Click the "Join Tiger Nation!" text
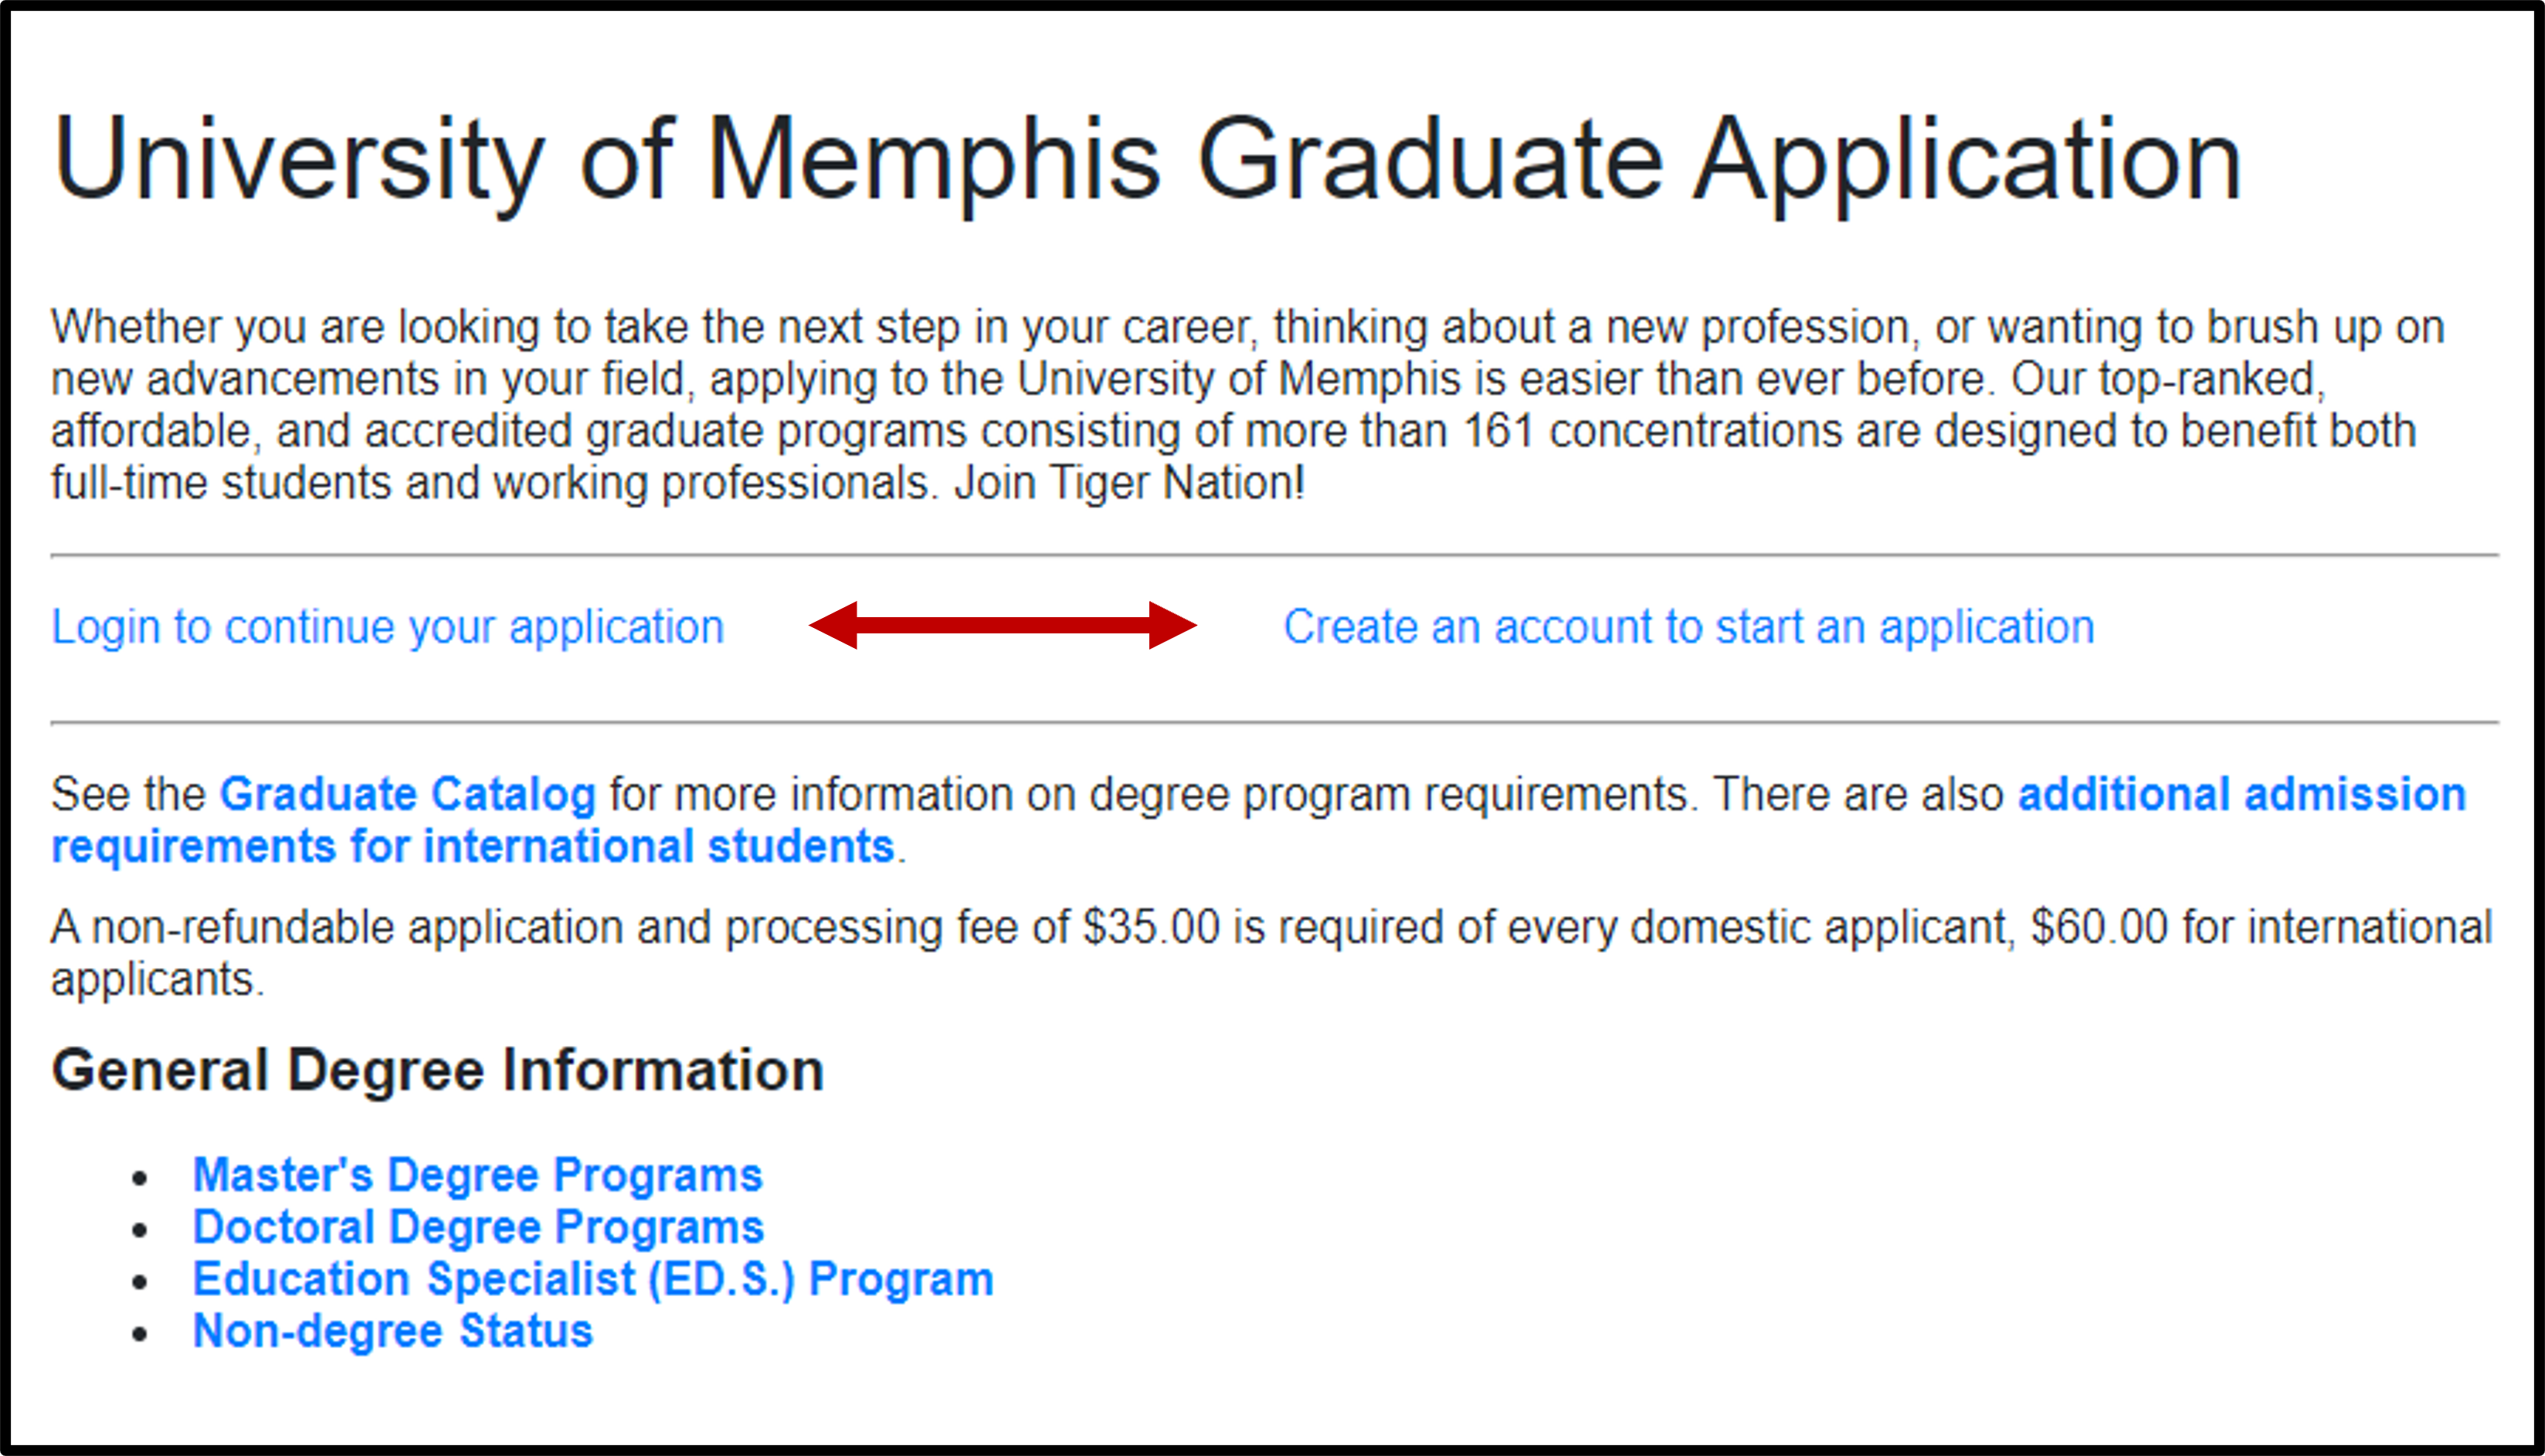 pos(1129,484)
